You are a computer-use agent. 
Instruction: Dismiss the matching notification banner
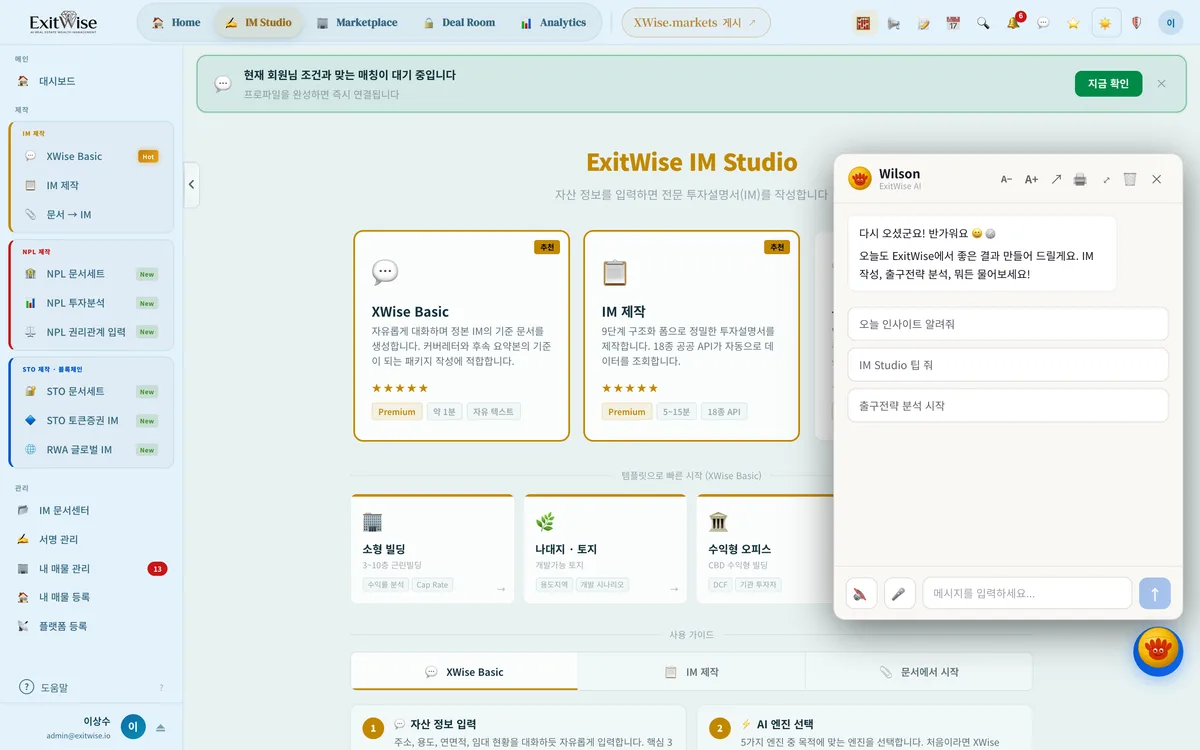tap(1161, 83)
